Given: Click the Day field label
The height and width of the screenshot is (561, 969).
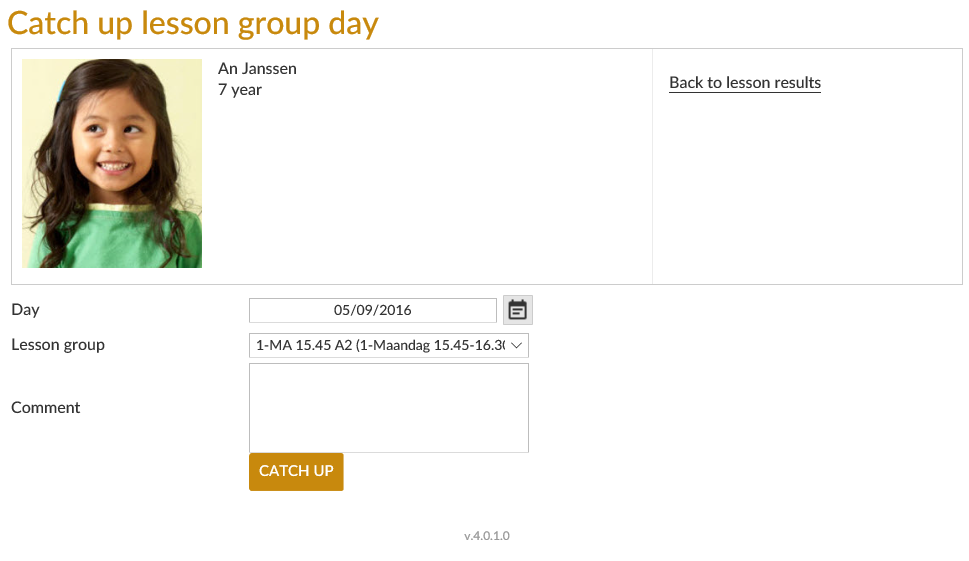Looking at the screenshot, I should (x=25, y=310).
